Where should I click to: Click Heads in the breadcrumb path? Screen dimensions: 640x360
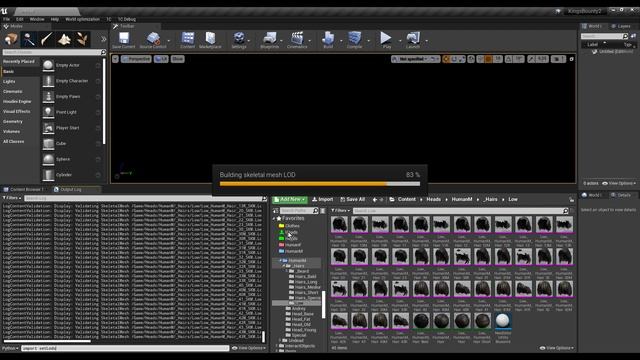[x=433, y=200]
